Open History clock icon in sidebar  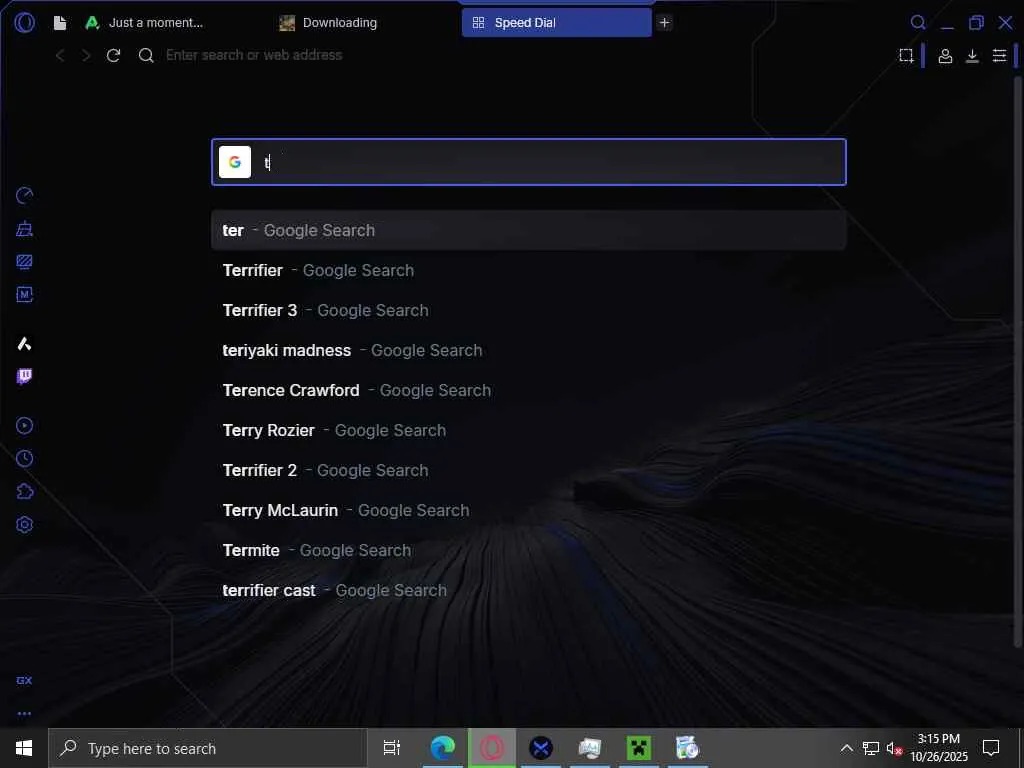pos(24,458)
